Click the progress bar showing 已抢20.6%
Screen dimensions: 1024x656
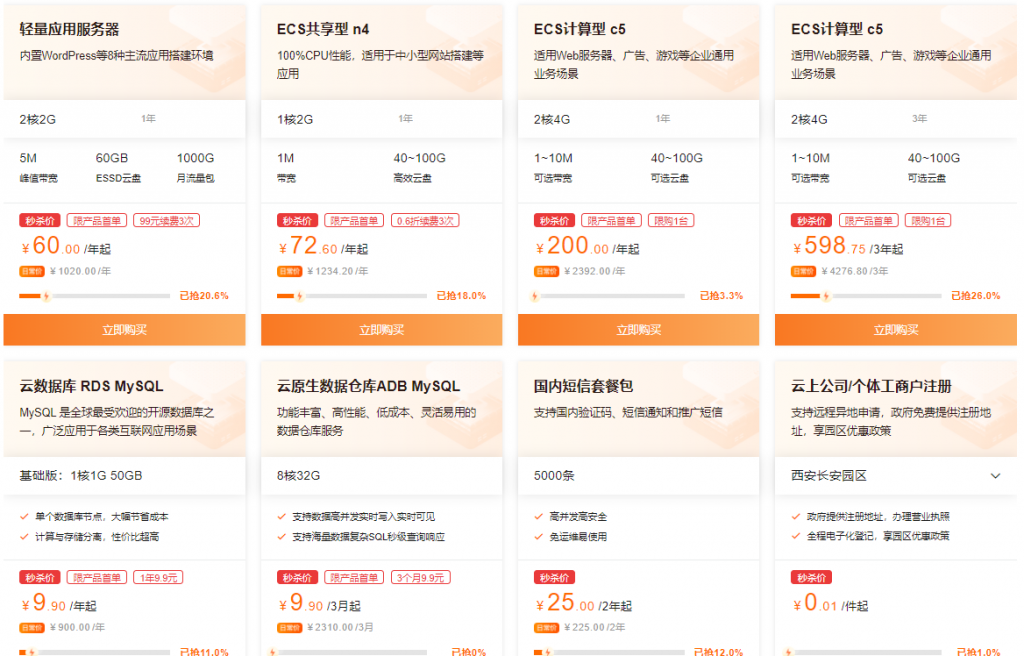tap(94, 296)
